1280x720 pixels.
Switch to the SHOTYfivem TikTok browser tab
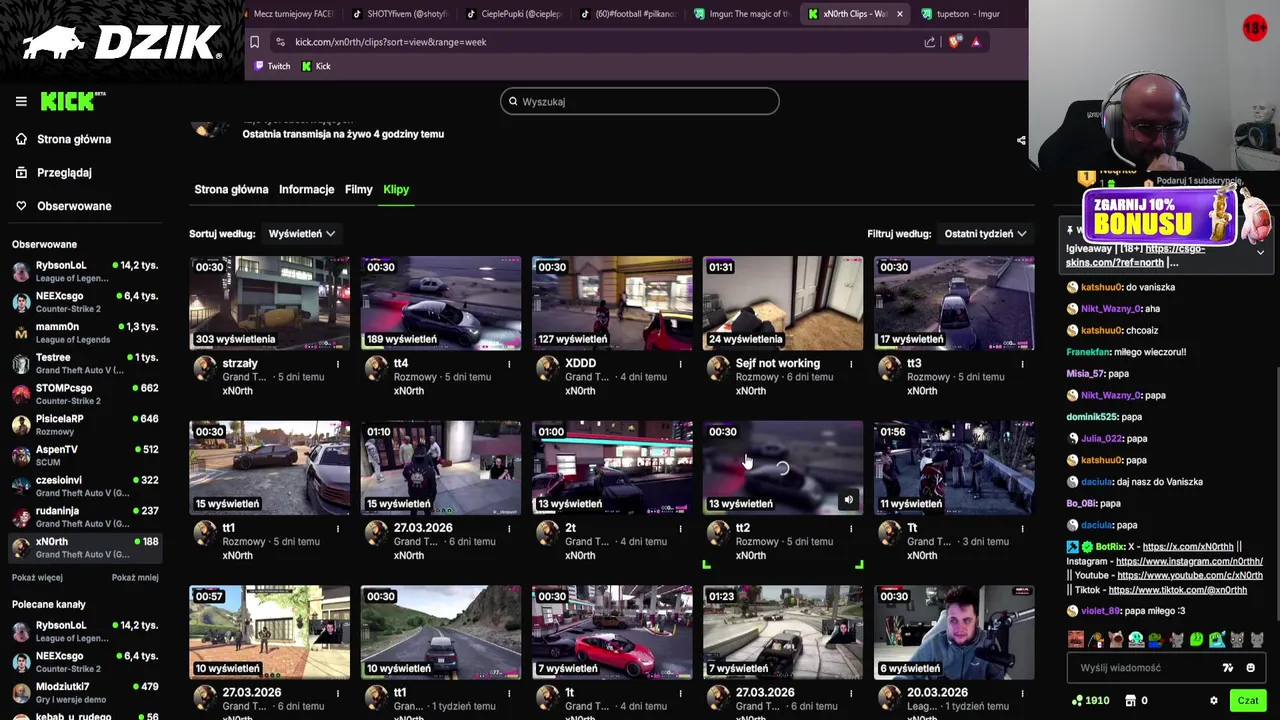coord(400,14)
